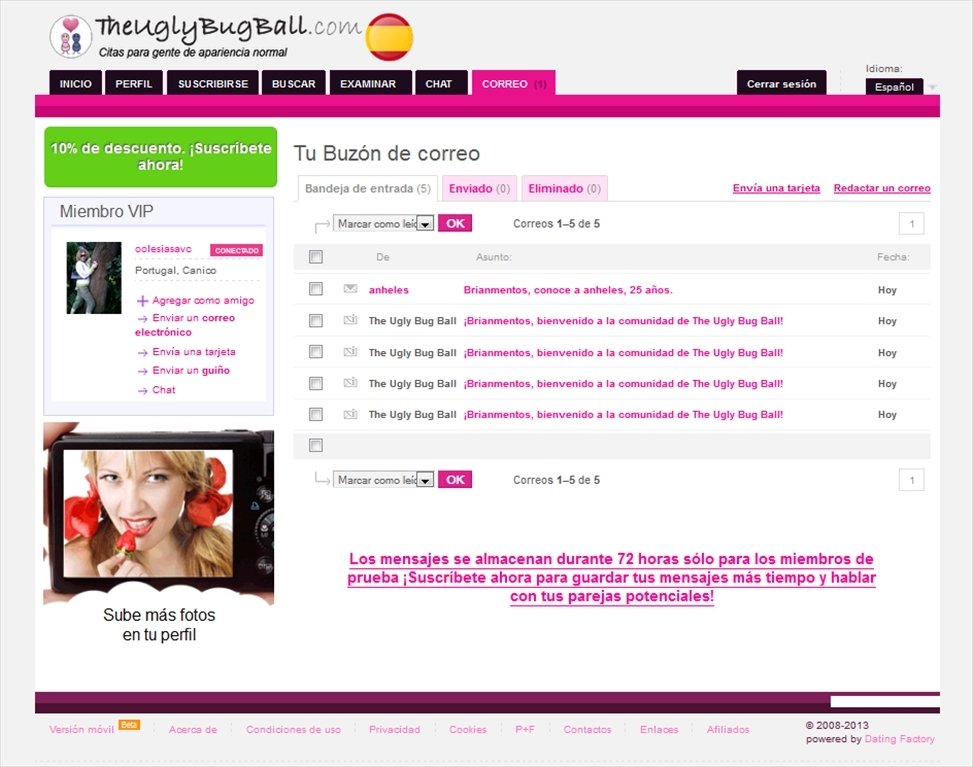
Task: Select the CORREO menu tab
Action: pyautogui.click(x=513, y=83)
